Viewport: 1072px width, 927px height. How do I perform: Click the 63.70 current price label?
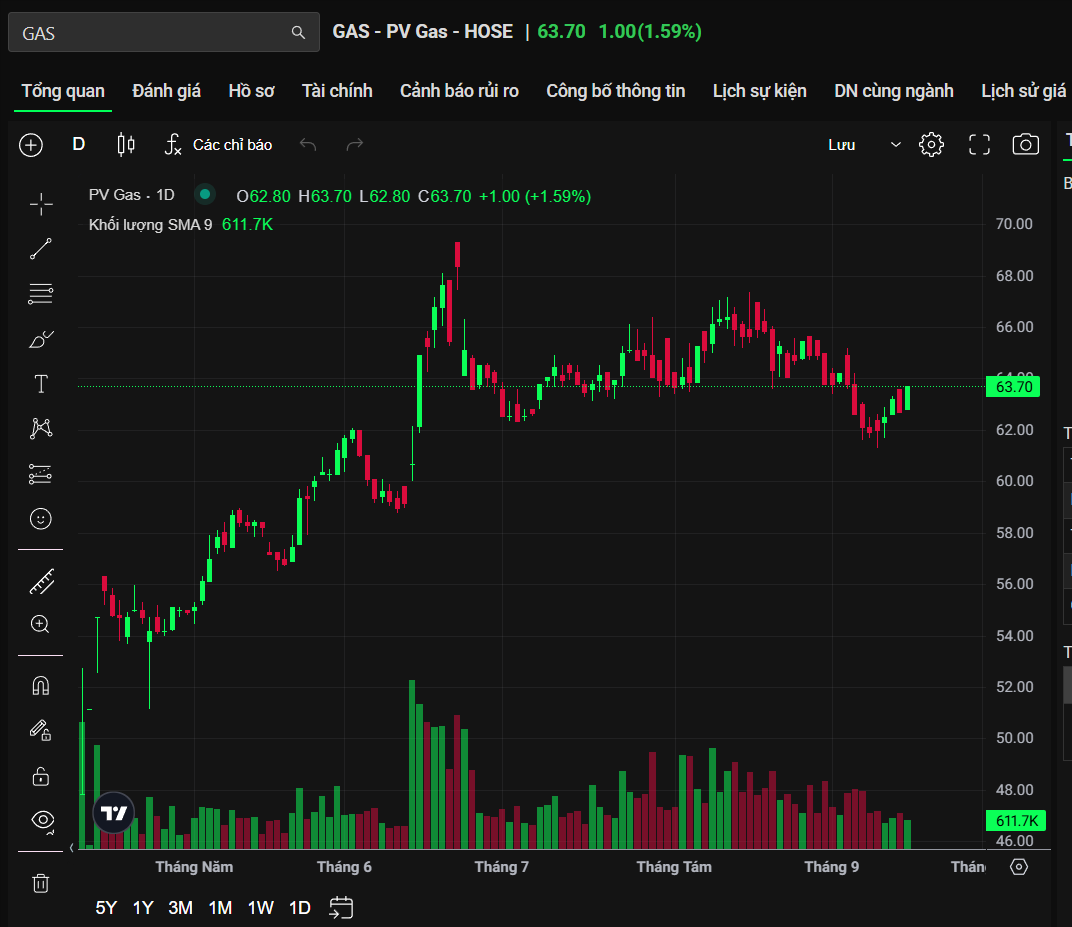click(1013, 387)
